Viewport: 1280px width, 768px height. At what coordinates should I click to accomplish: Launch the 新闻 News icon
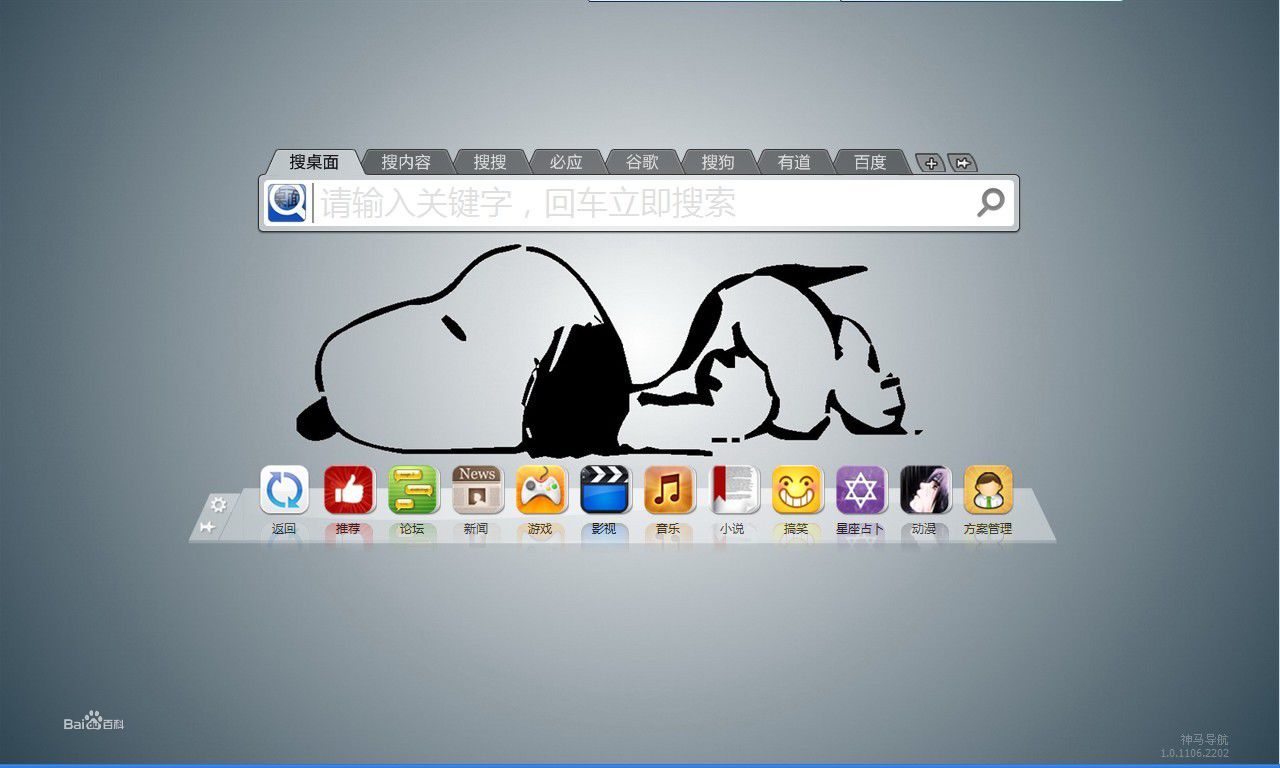point(477,490)
